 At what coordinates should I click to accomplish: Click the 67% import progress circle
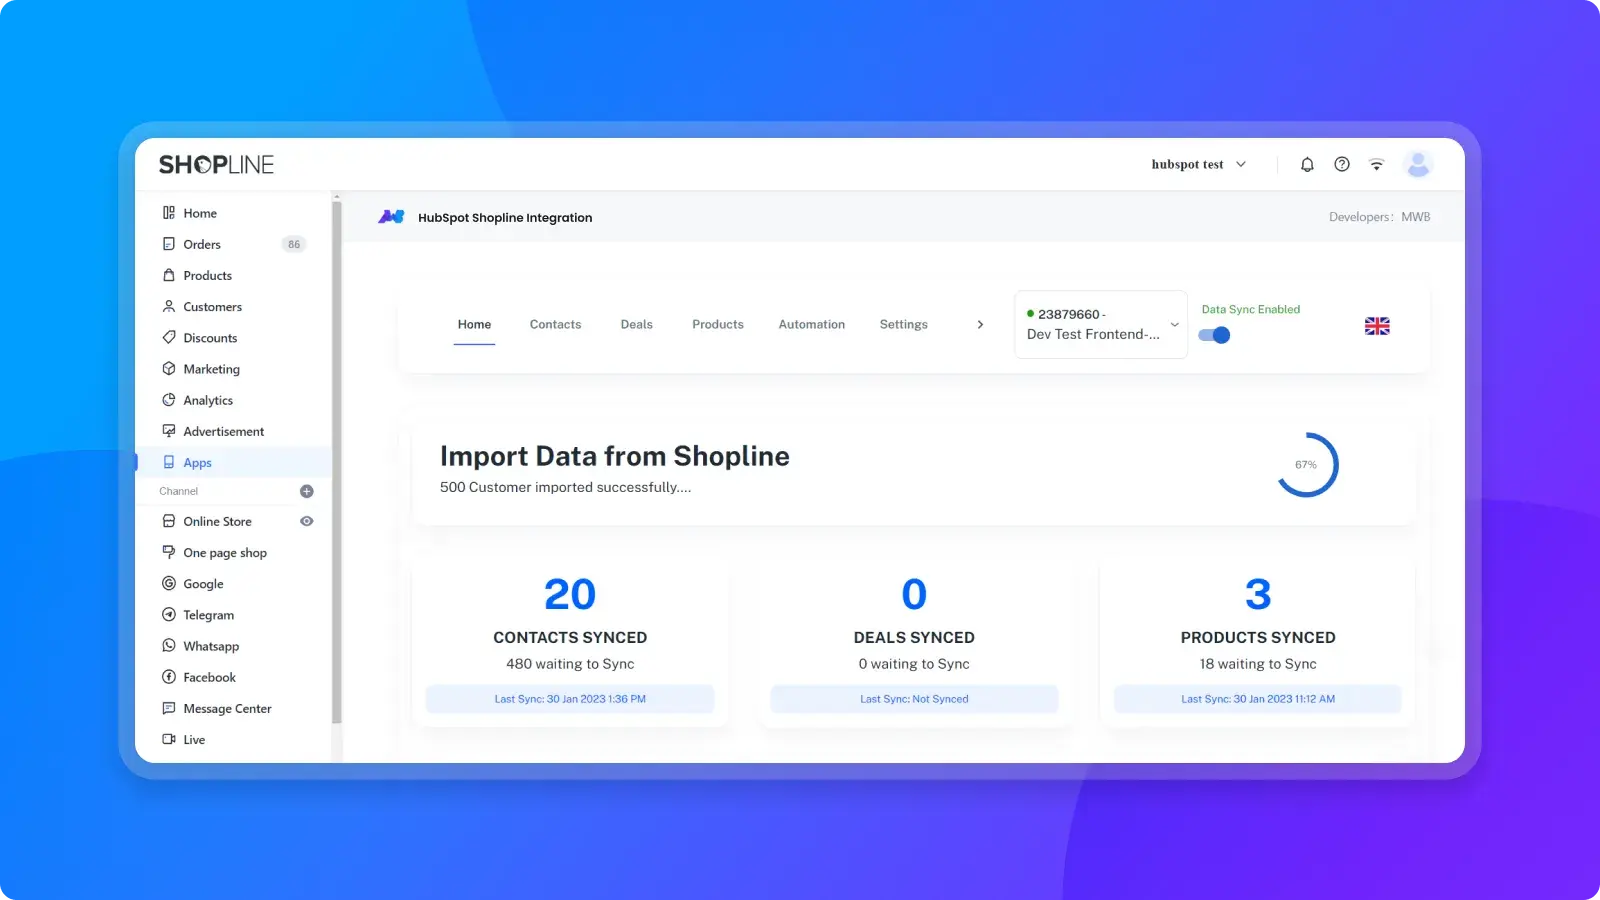coord(1306,465)
